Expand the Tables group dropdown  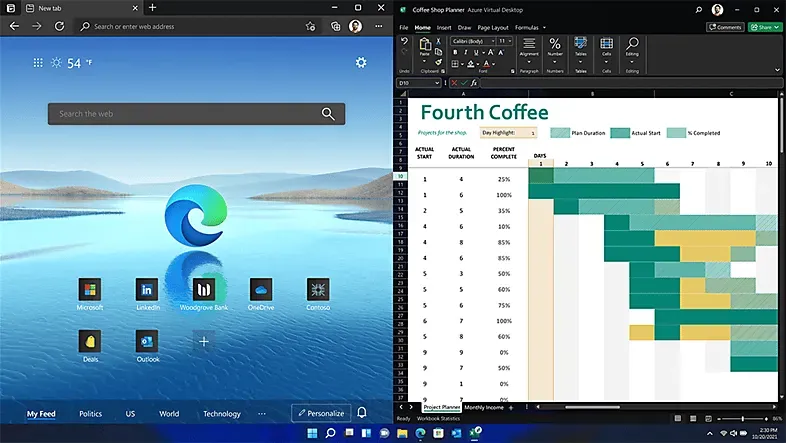(x=580, y=62)
